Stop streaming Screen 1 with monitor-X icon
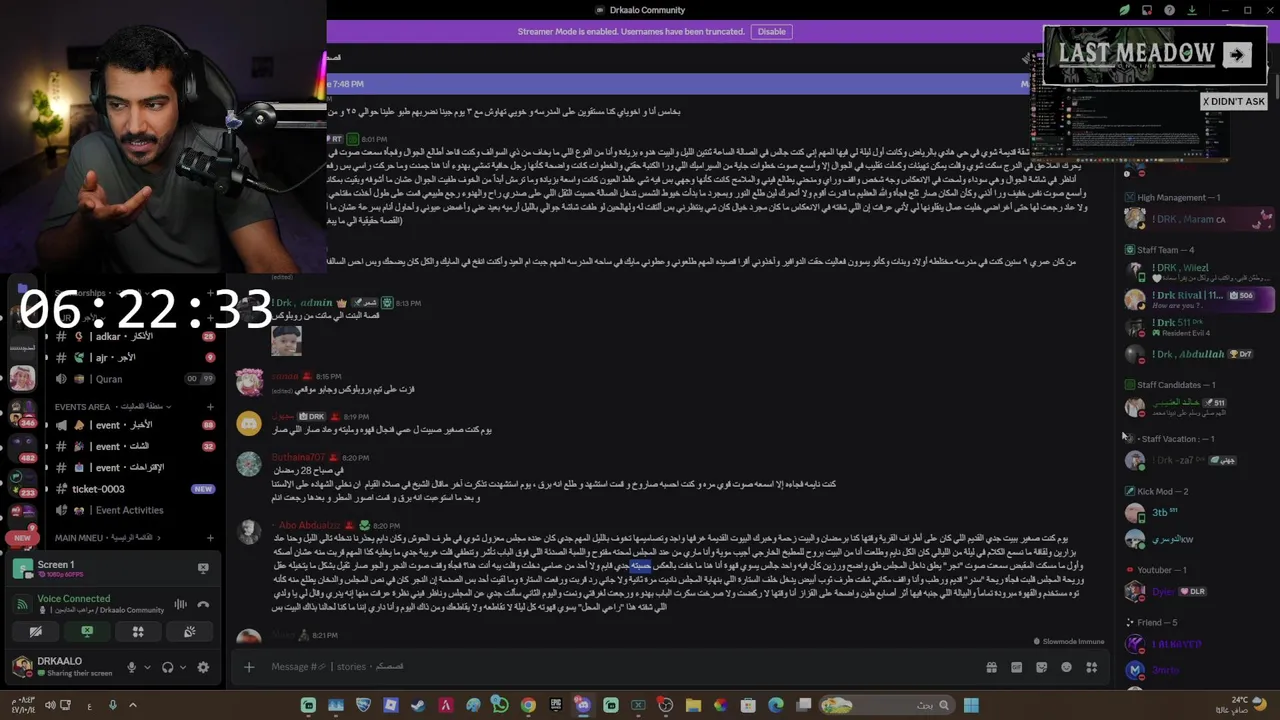This screenshot has height=720, width=1280. point(203,568)
